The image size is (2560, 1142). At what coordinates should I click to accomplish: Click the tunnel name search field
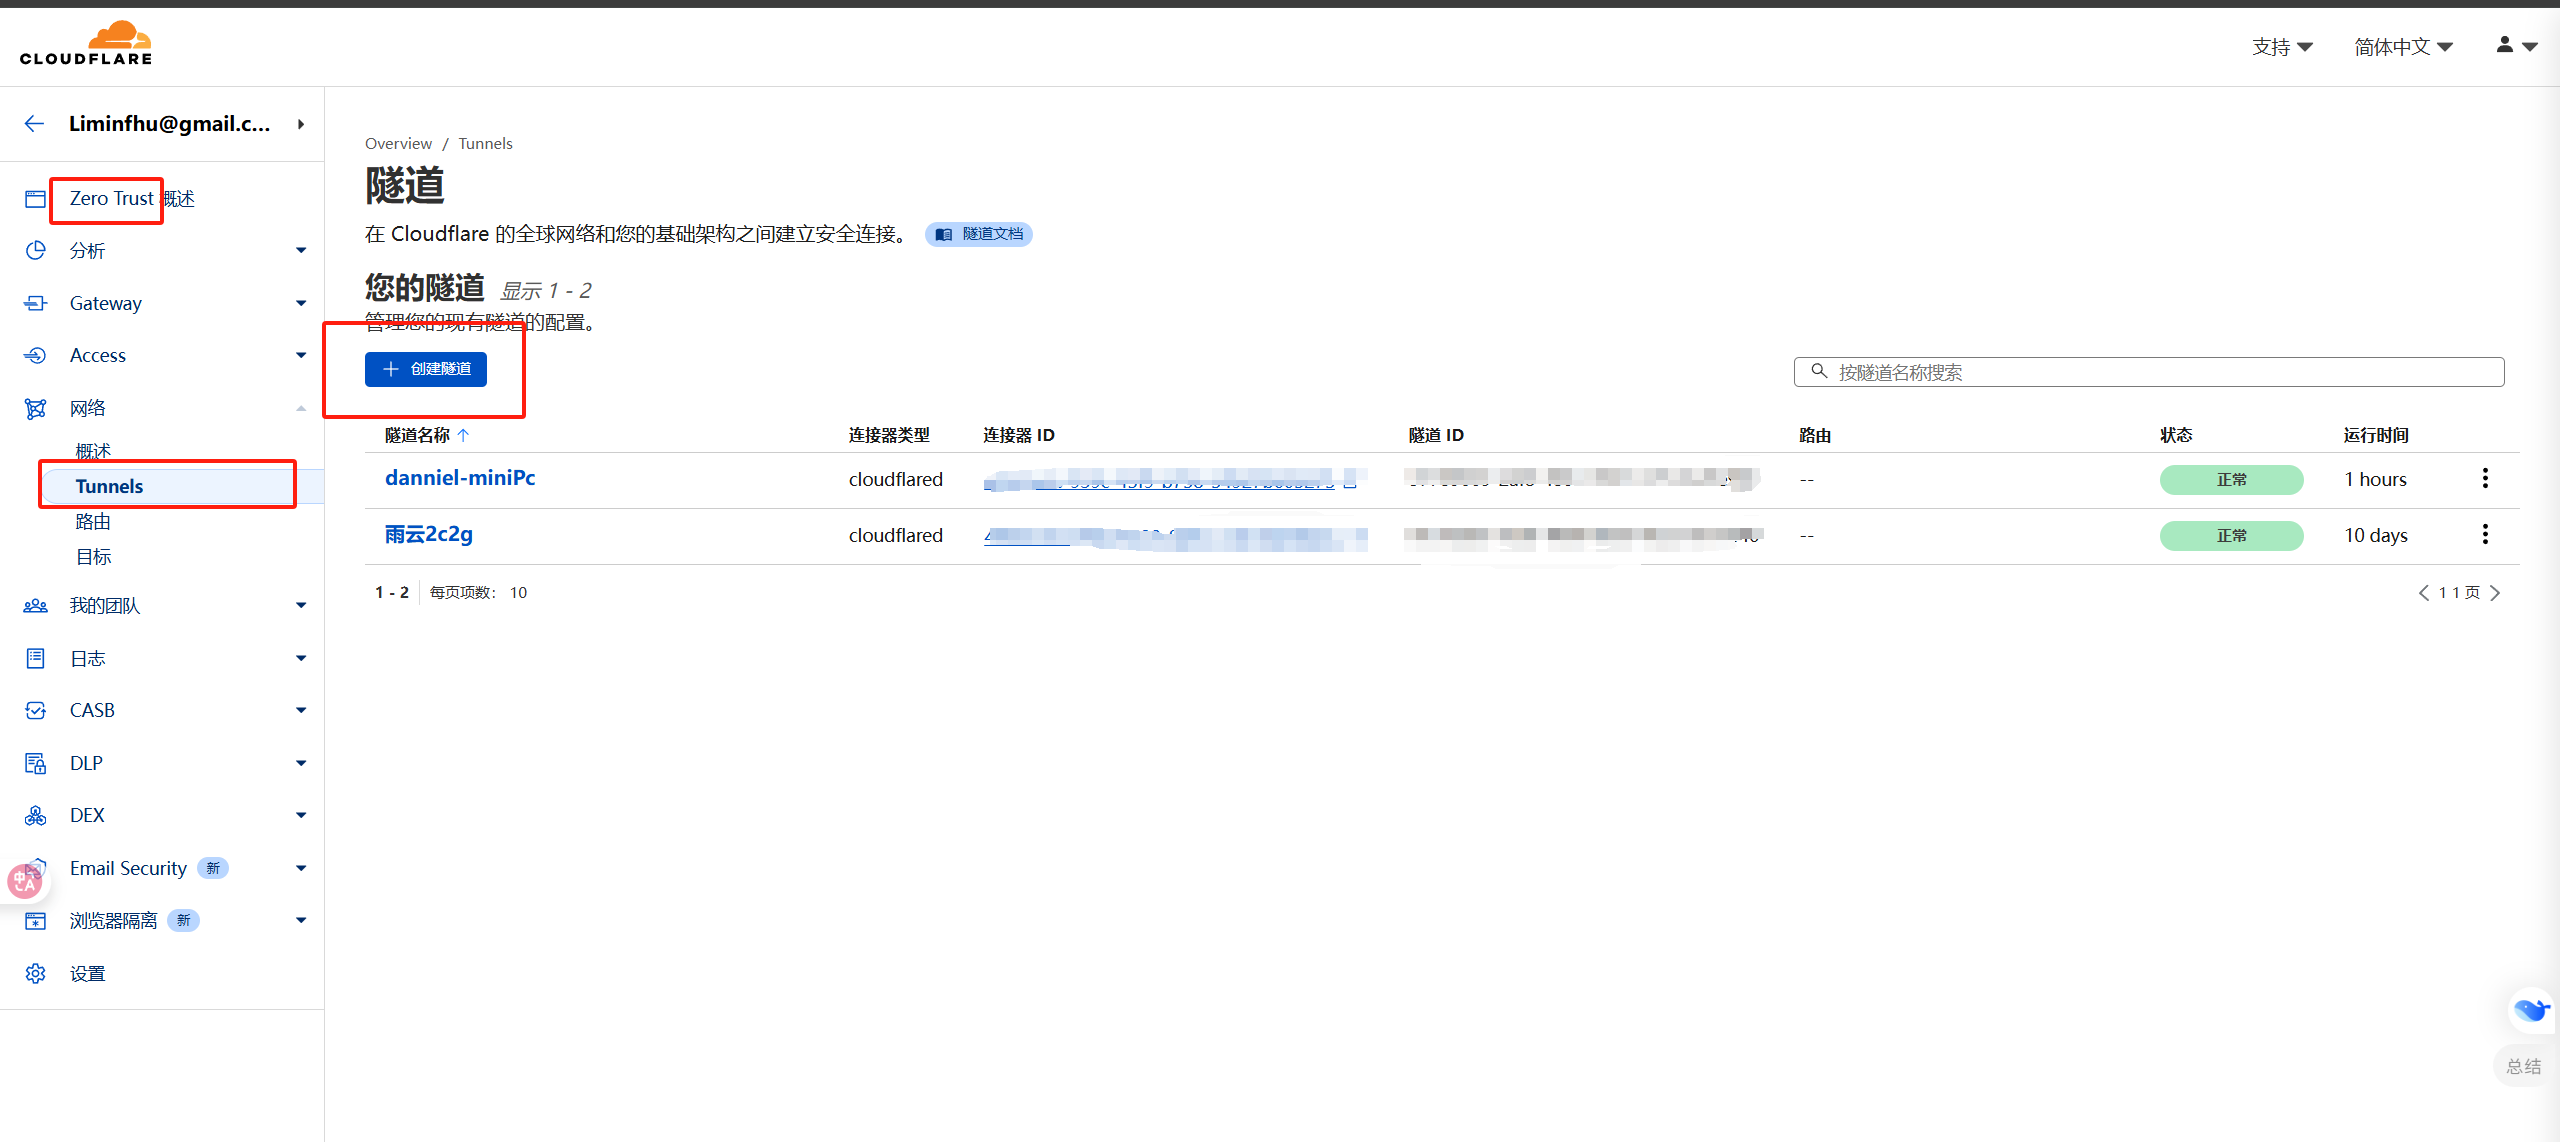click(2150, 372)
